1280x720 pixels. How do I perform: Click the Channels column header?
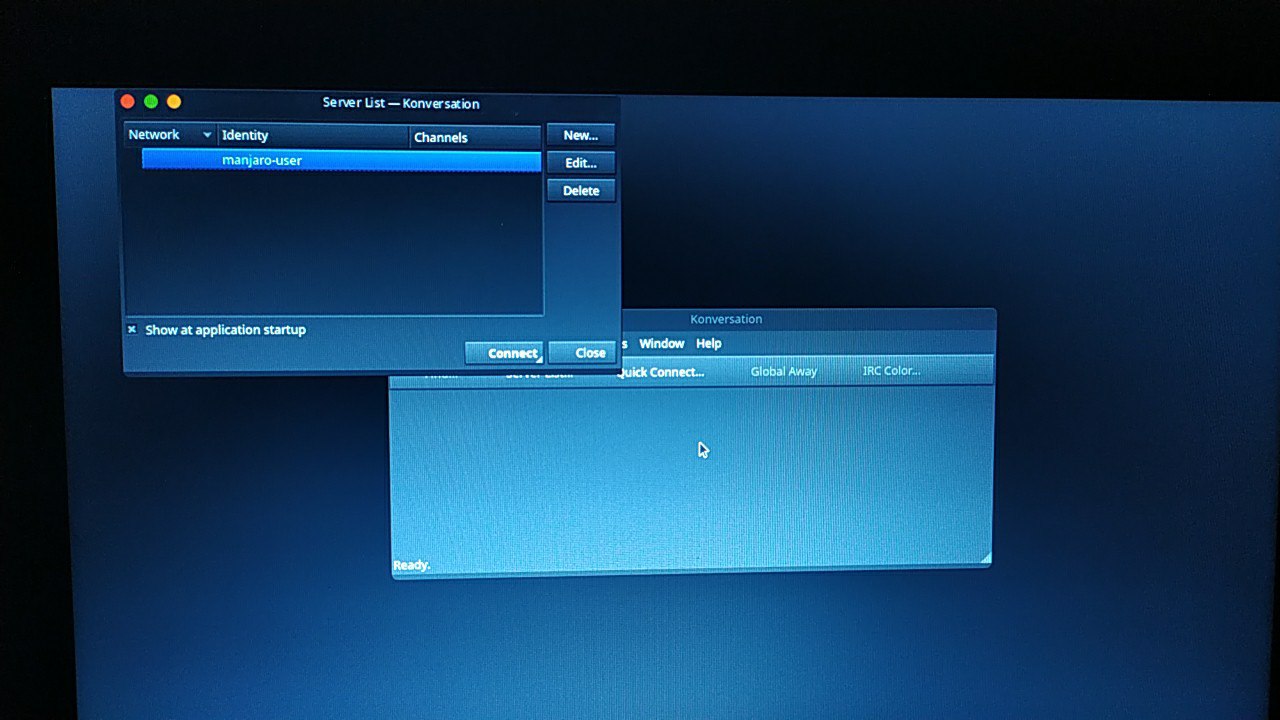click(x=475, y=137)
